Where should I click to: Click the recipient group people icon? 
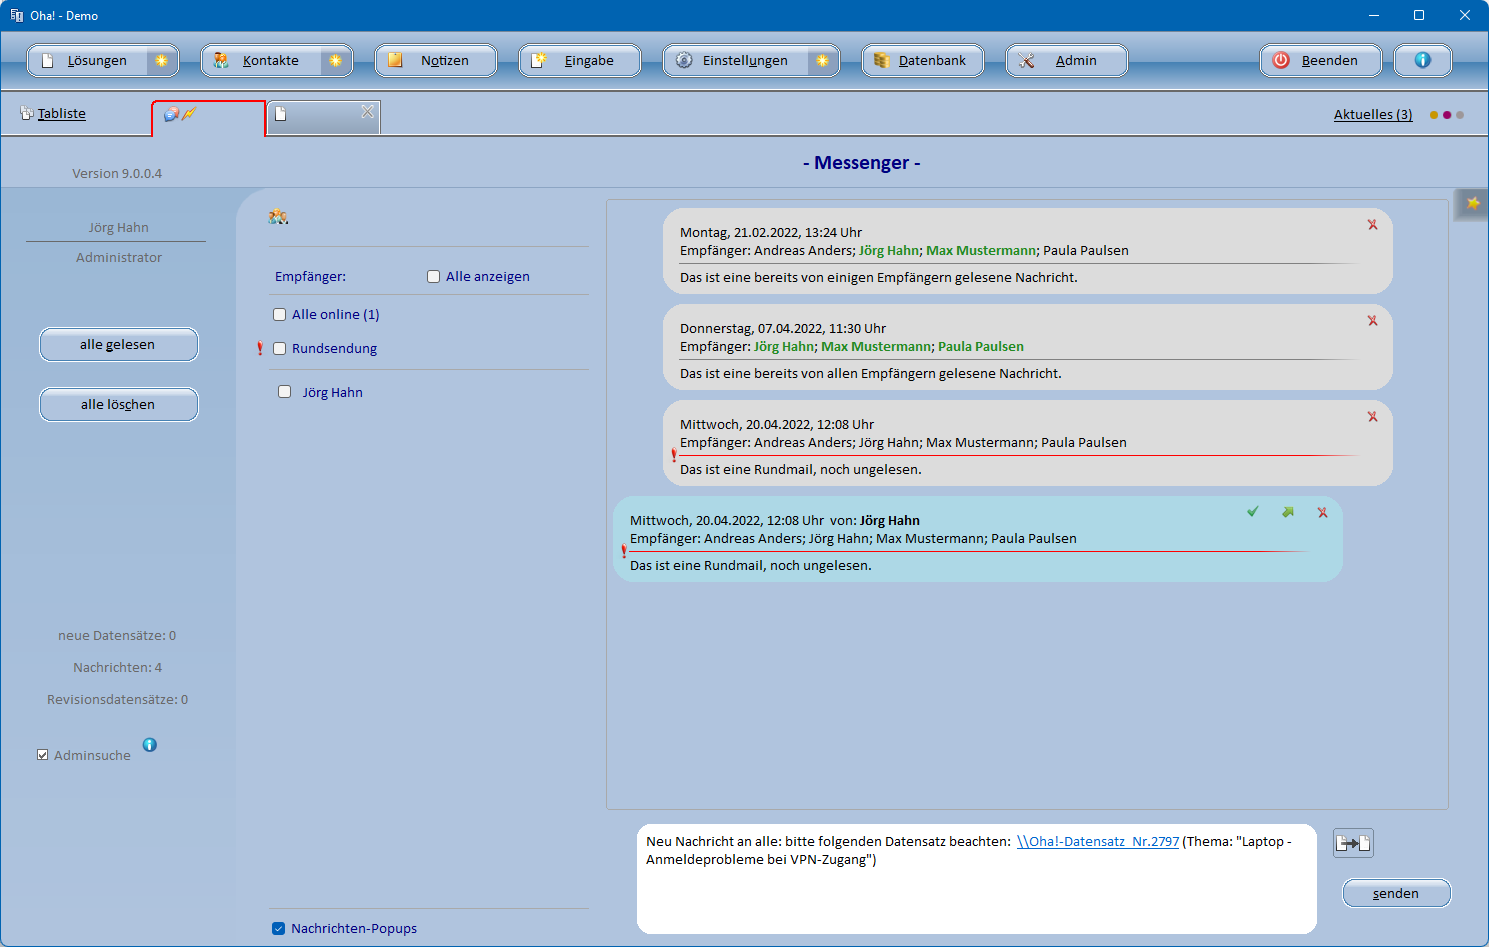pos(278,217)
